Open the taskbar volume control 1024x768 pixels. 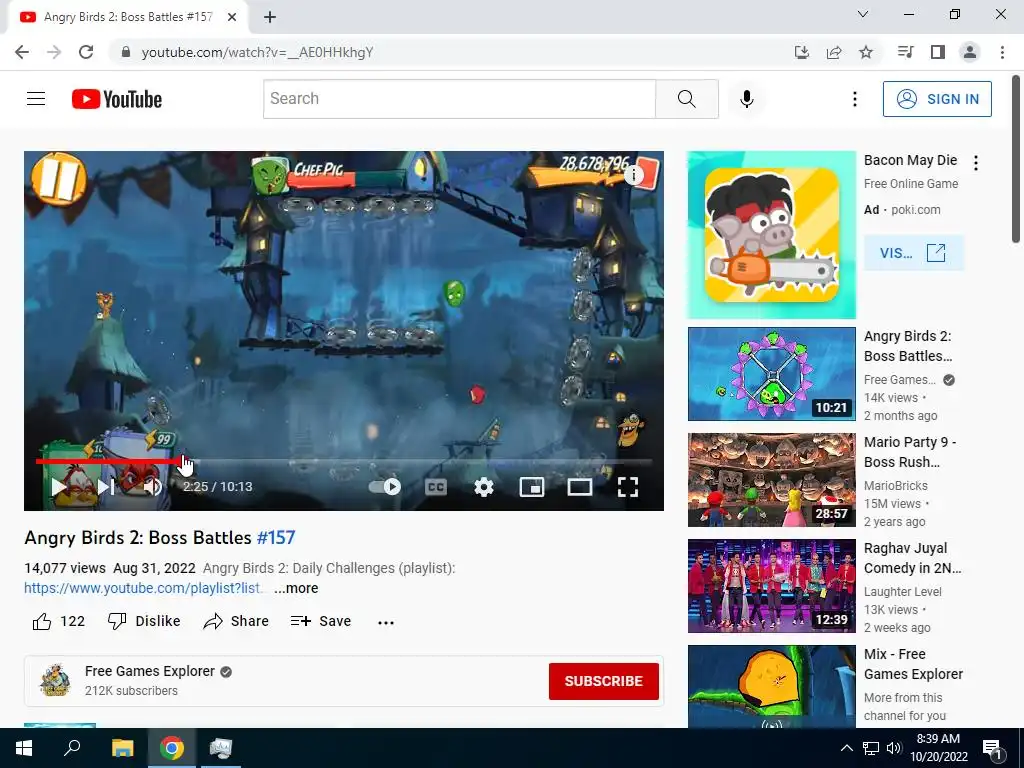894,748
